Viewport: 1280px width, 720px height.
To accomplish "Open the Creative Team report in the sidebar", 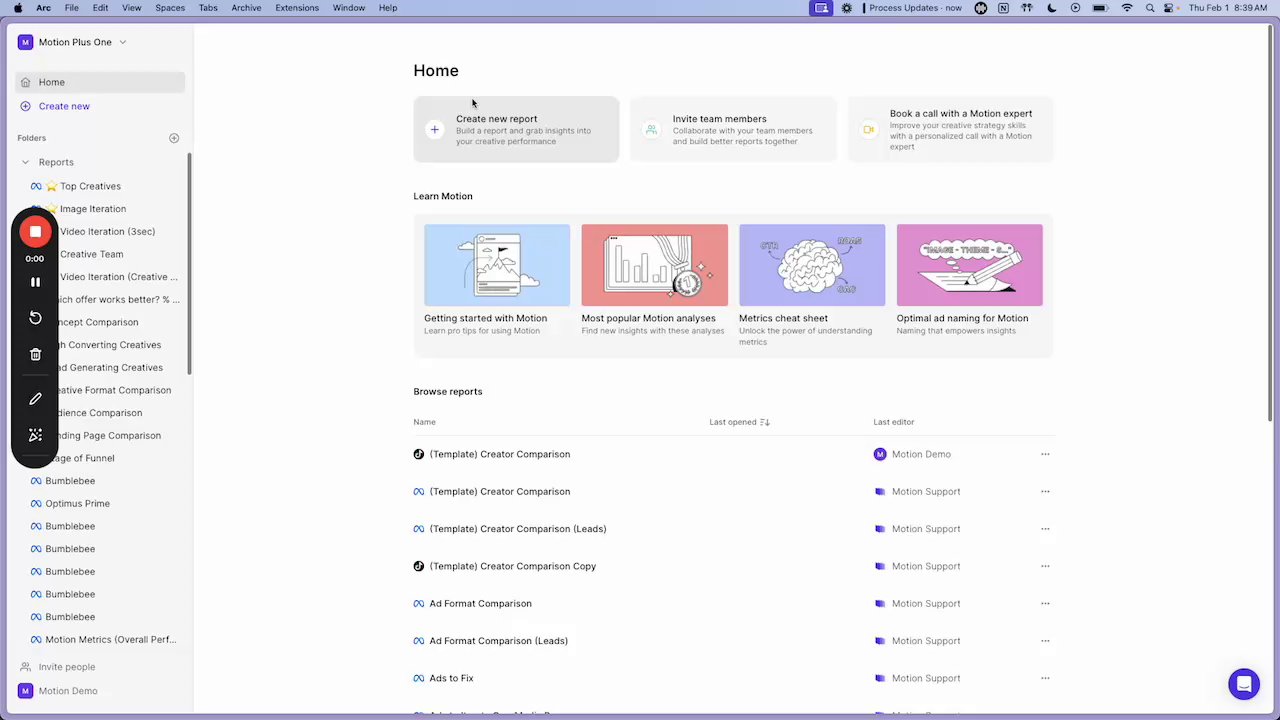I will pos(91,254).
